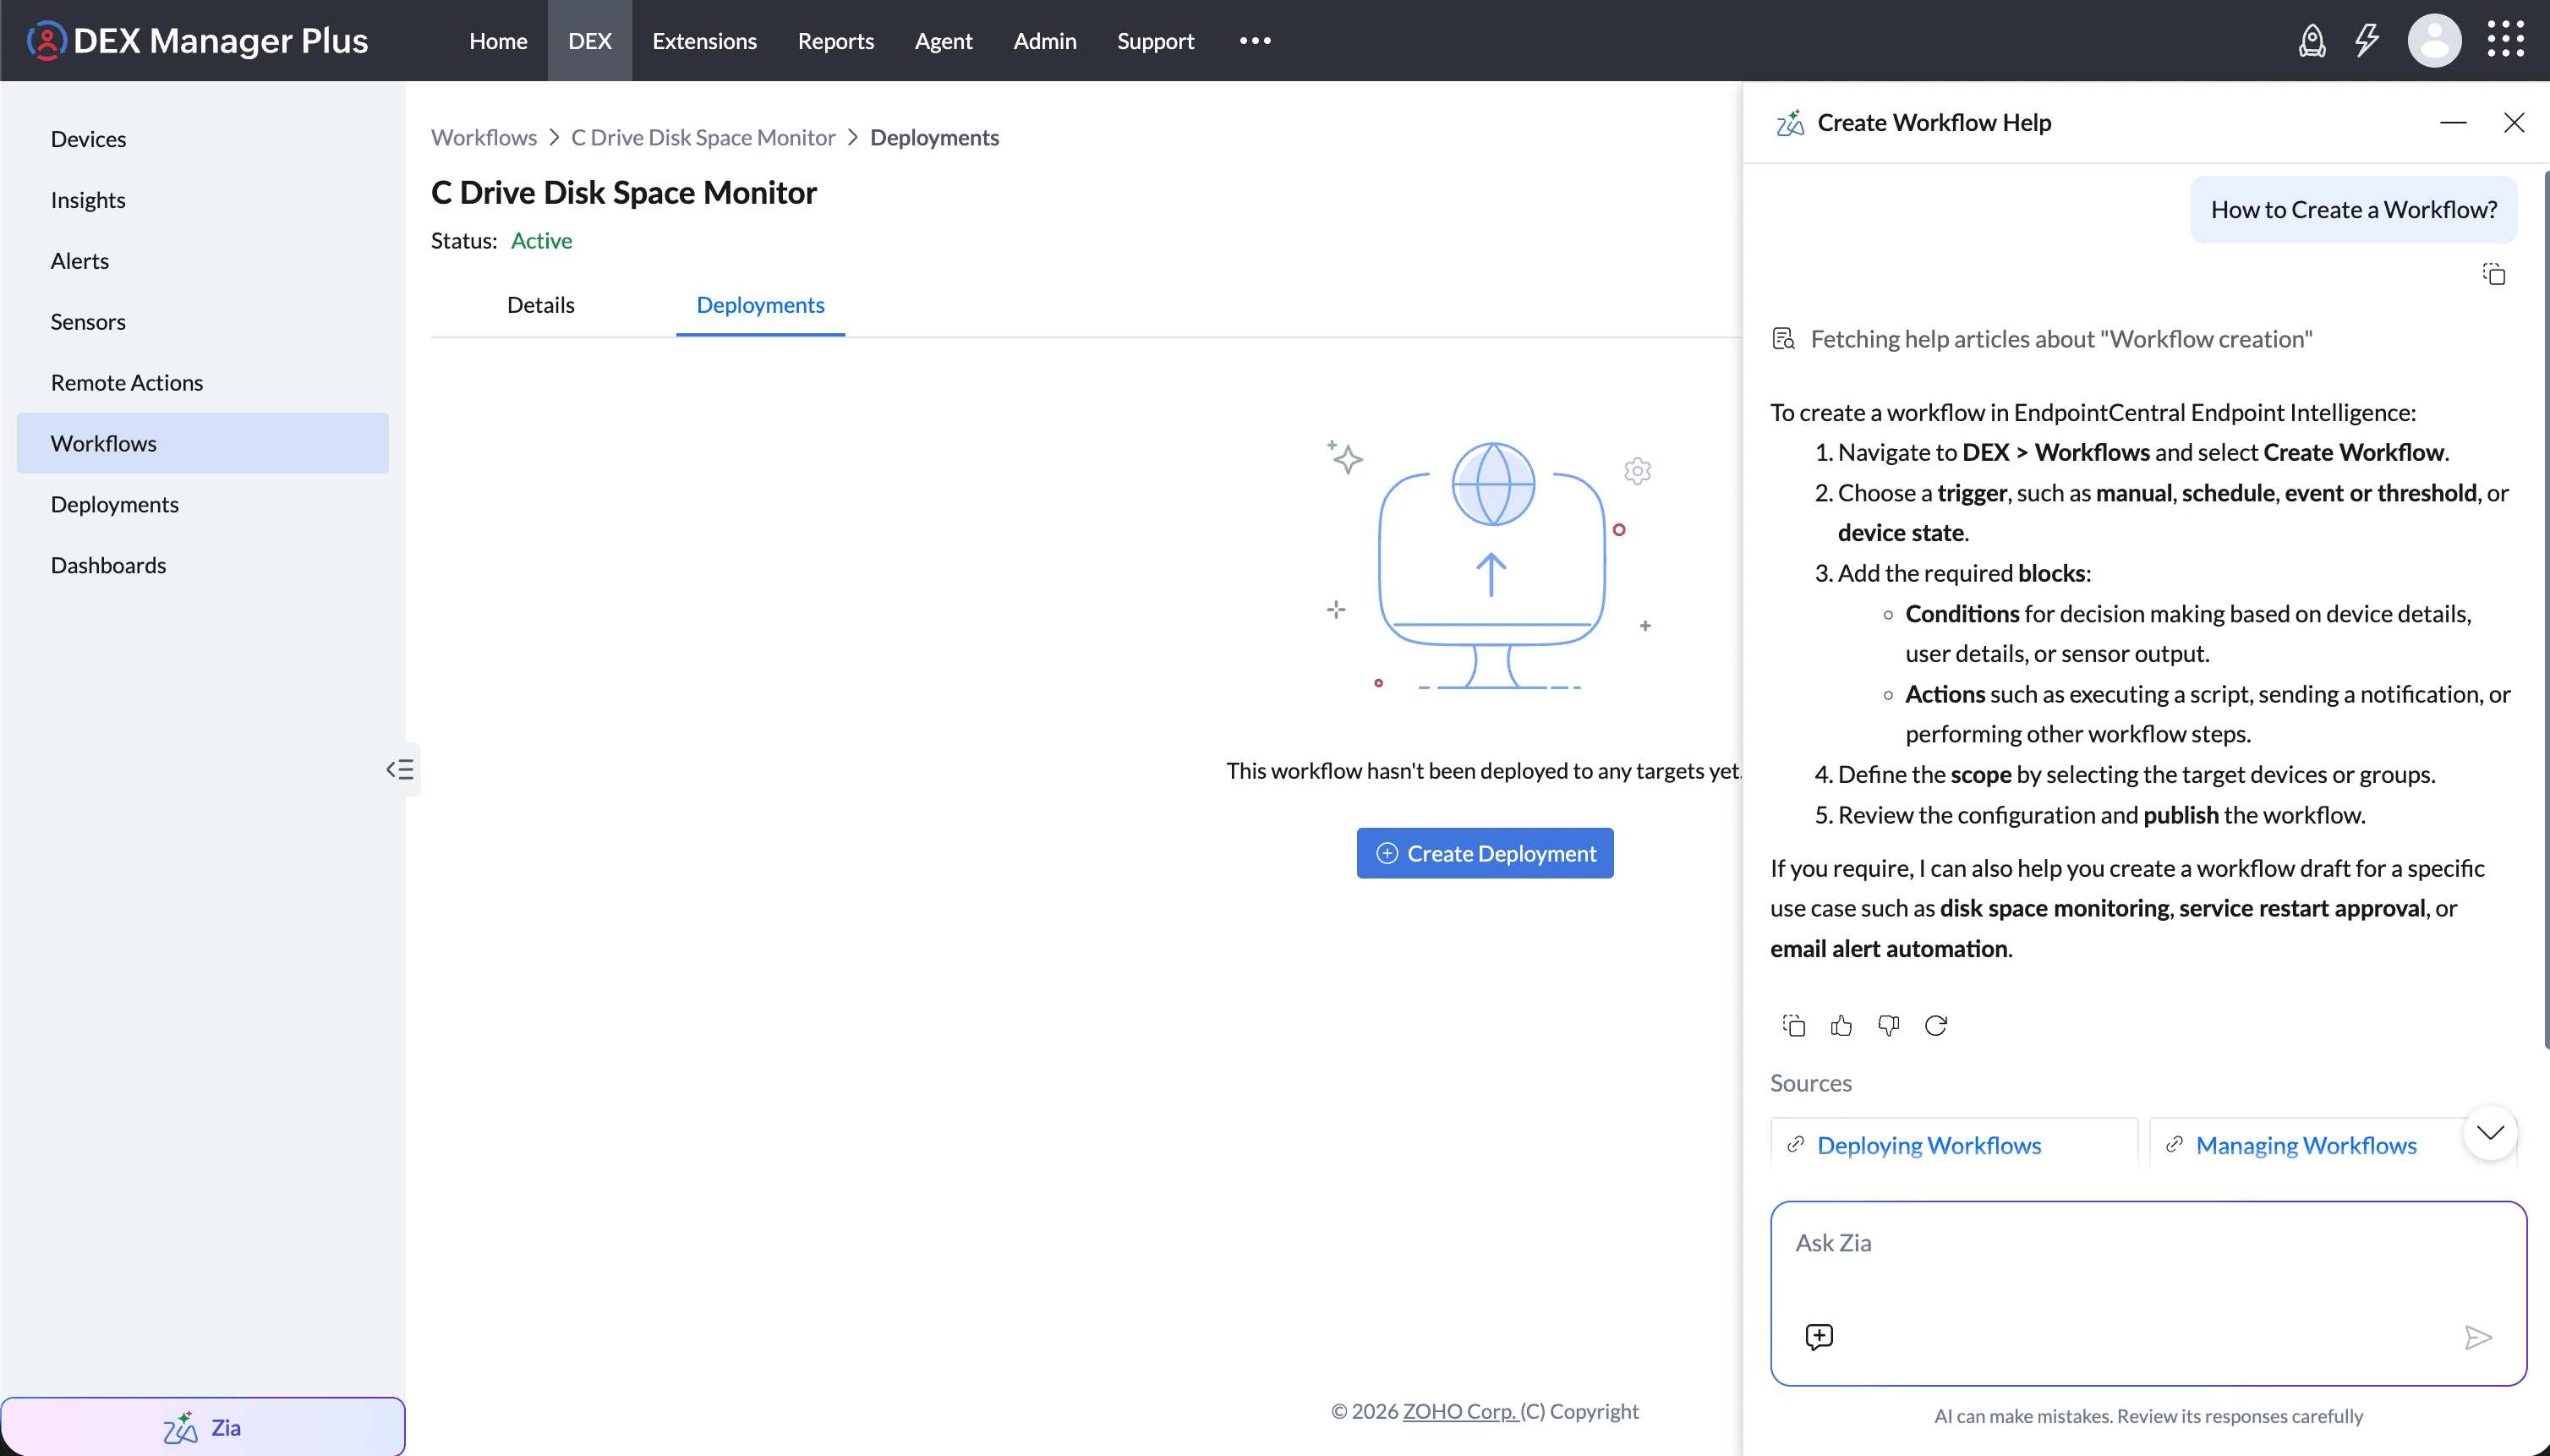2550x1456 pixels.
Task: Open the more options ellipsis in top navigation
Action: [x=1255, y=41]
